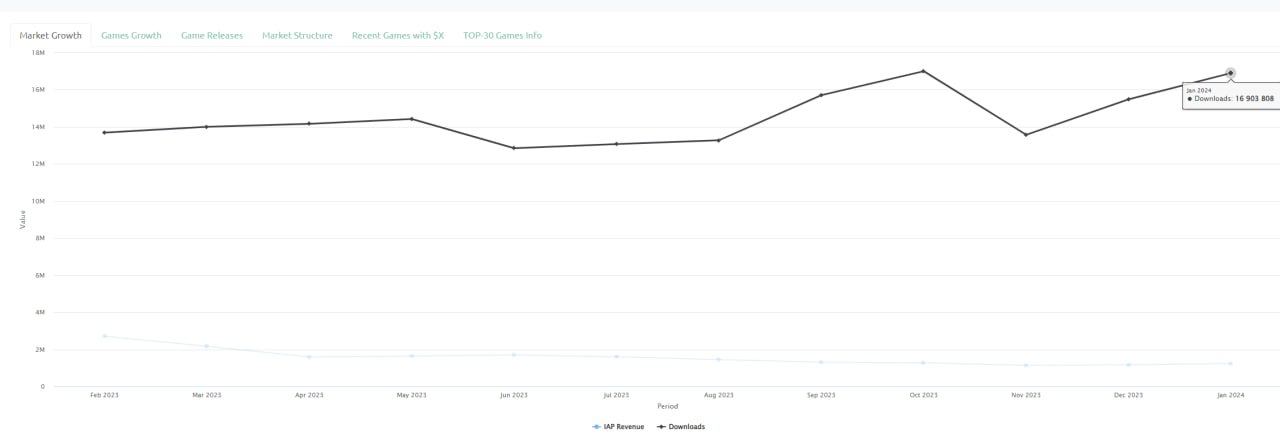Toggle the IAP Revenue legend item
This screenshot has height=446, width=1280.
point(619,427)
